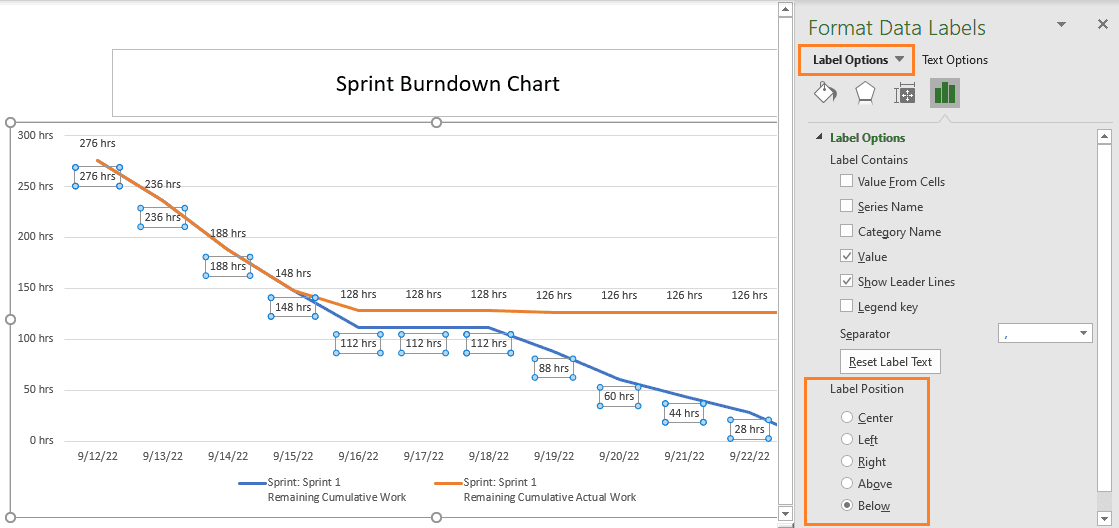This screenshot has height=528, width=1119.
Task: Select the boxed 188 hrs data label
Action: (228, 266)
